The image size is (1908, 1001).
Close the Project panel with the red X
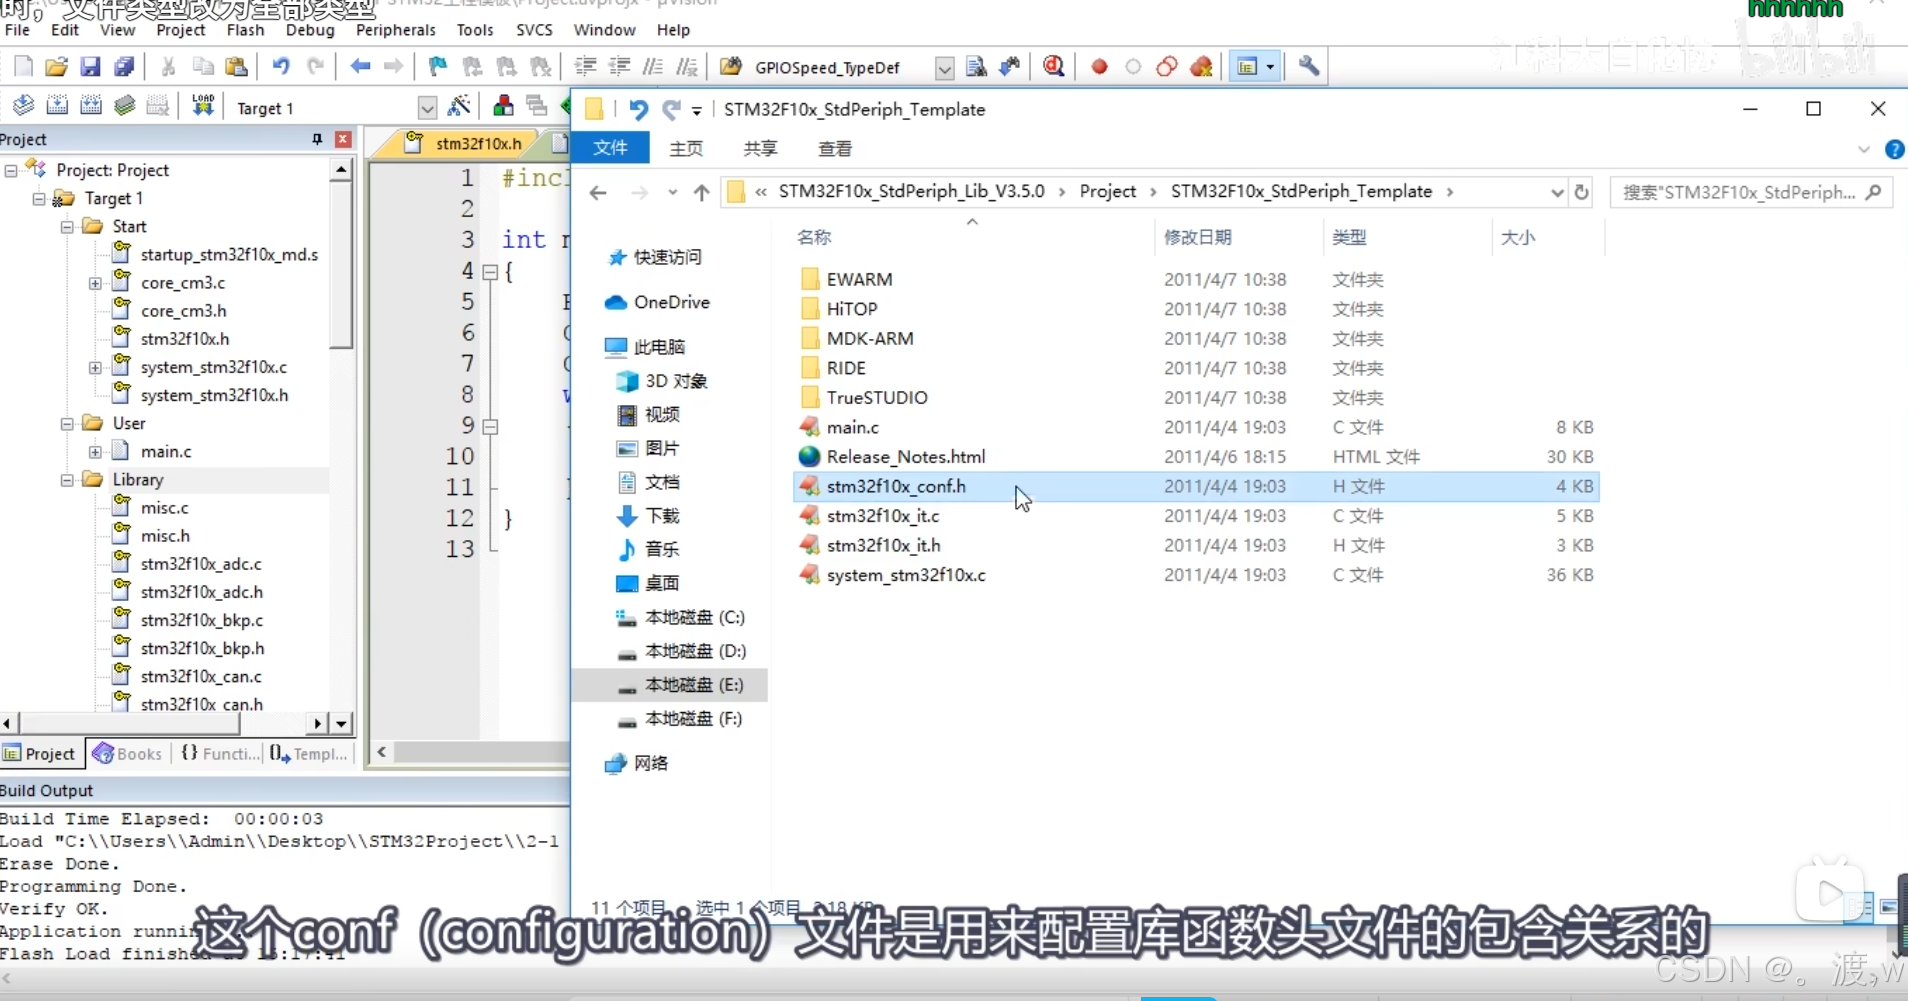[x=343, y=139]
